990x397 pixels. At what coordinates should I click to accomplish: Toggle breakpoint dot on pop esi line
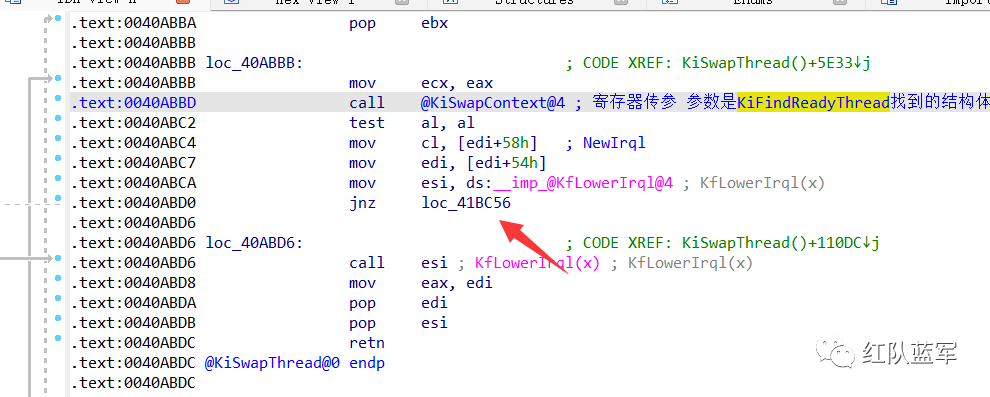[x=58, y=319]
